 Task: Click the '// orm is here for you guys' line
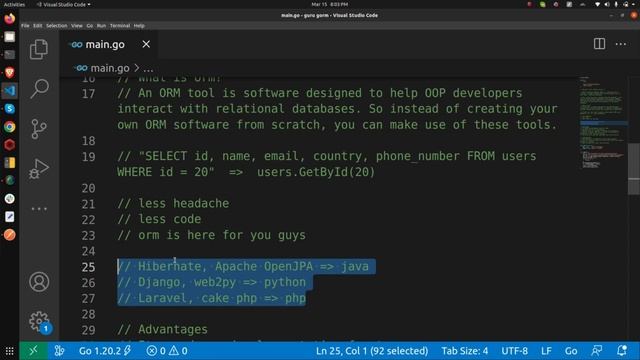(211, 235)
